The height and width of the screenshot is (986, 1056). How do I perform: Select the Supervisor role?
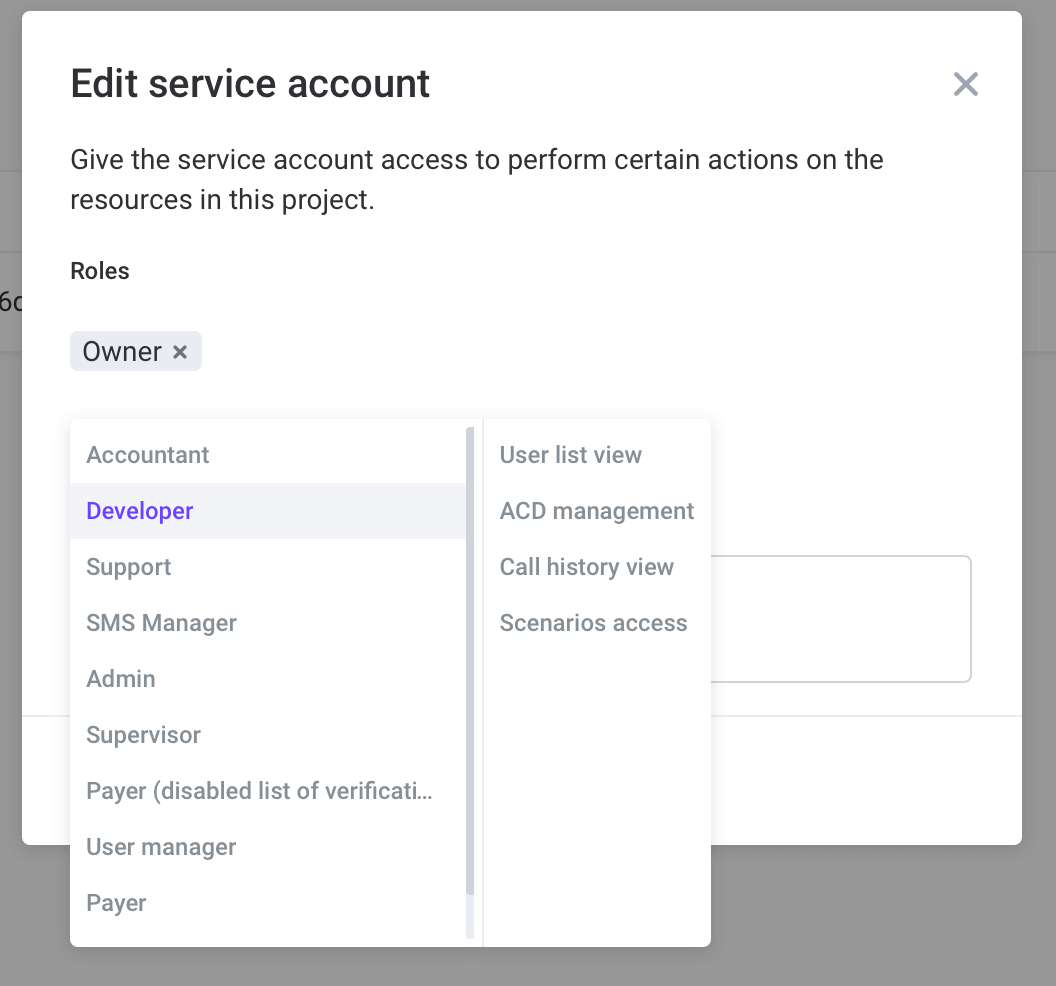click(143, 735)
